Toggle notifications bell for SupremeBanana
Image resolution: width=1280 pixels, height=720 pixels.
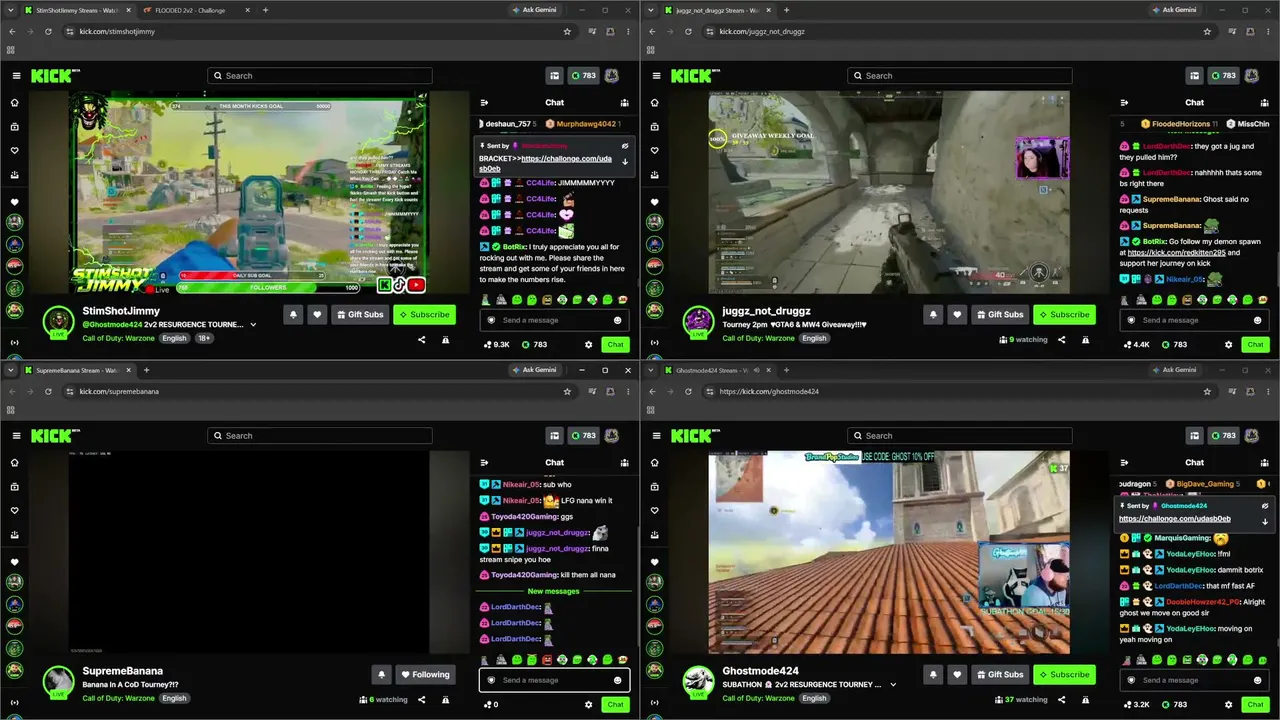point(381,674)
